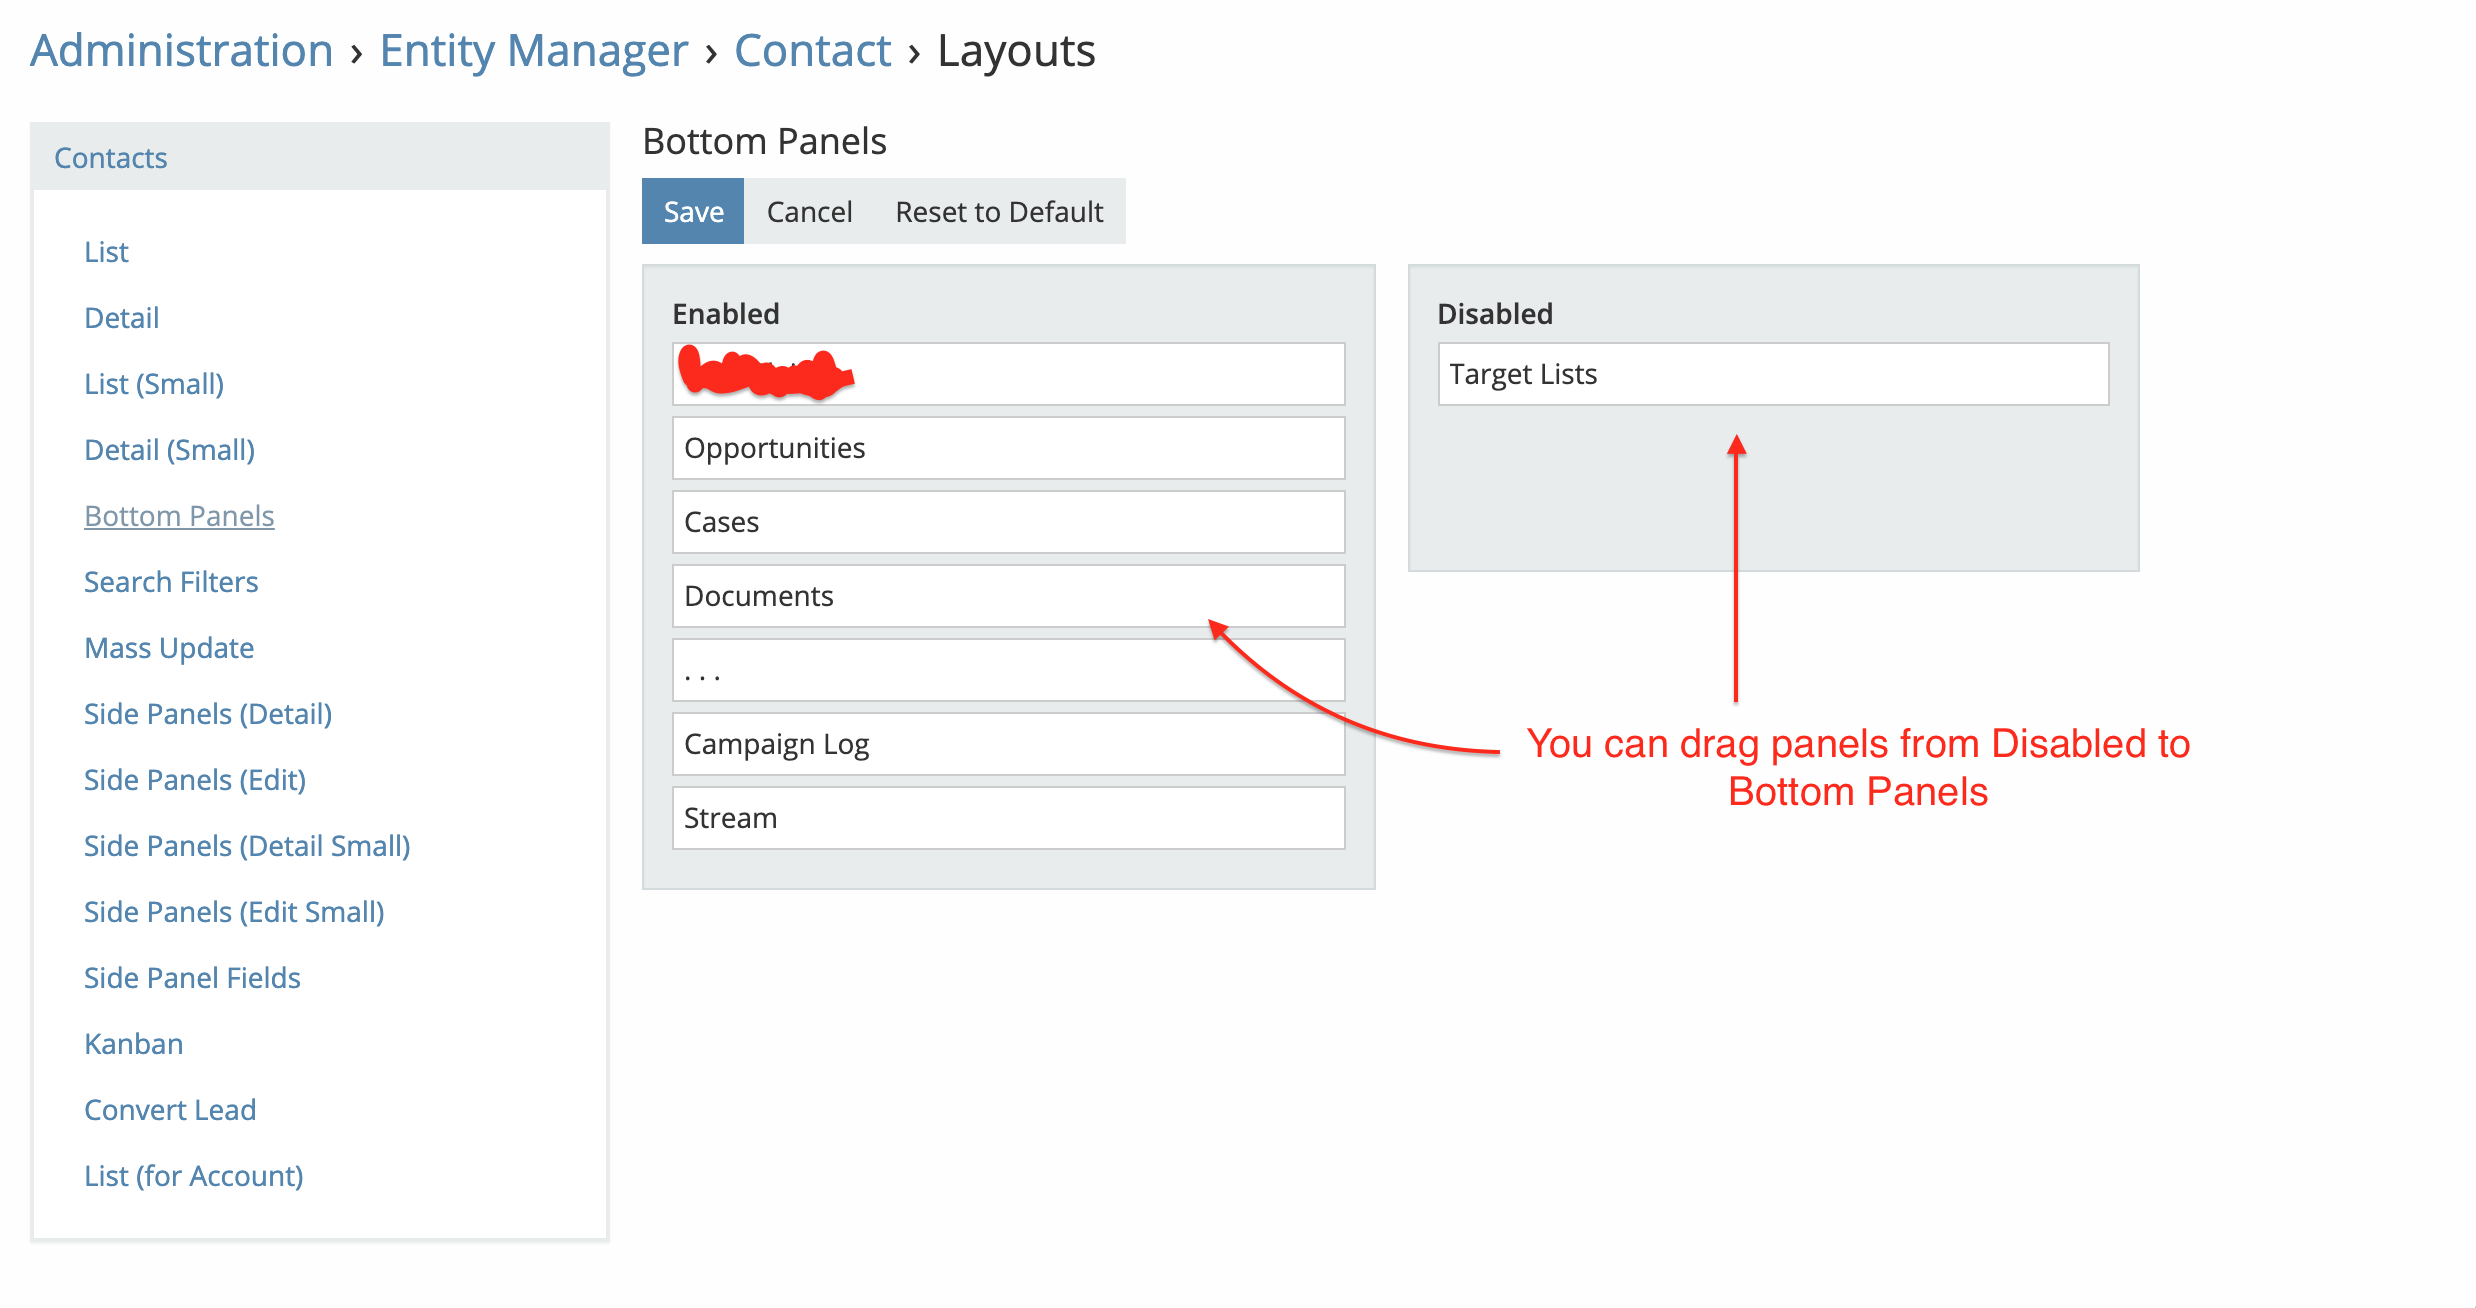Go to Entity Manager breadcrumb
The image size is (2476, 1308).
pos(533,51)
